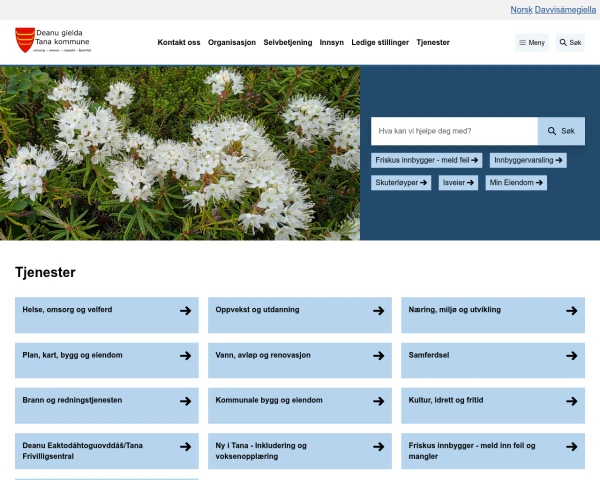This screenshot has width=600, height=480.
Task: Open the Kontakt oss menu item
Action: (x=179, y=42)
